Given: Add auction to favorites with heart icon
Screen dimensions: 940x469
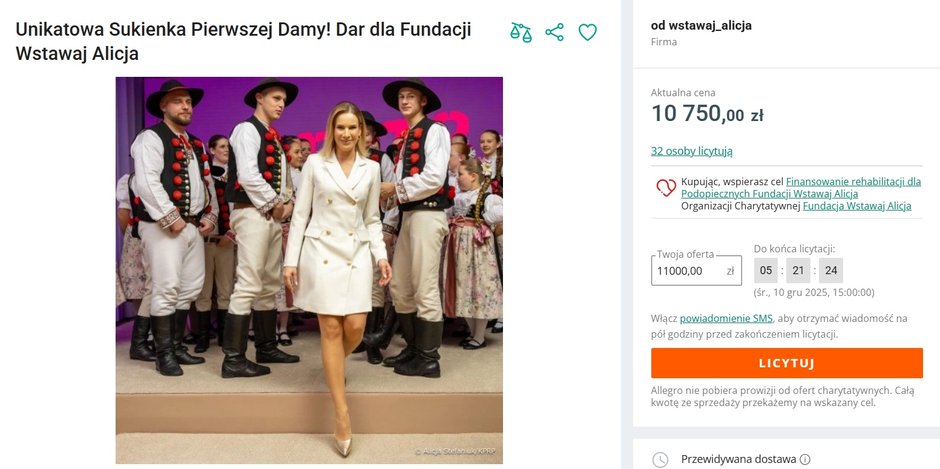Looking at the screenshot, I should tap(588, 32).
